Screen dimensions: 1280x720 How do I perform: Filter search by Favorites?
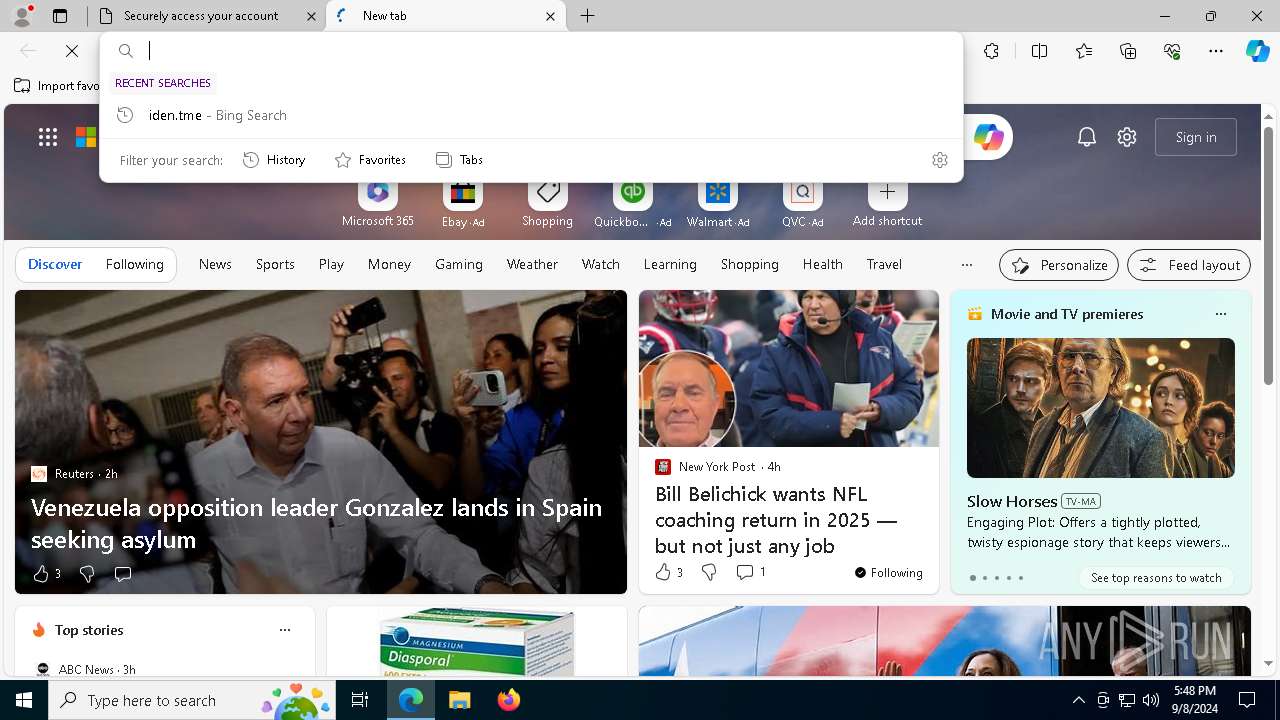[370, 160]
